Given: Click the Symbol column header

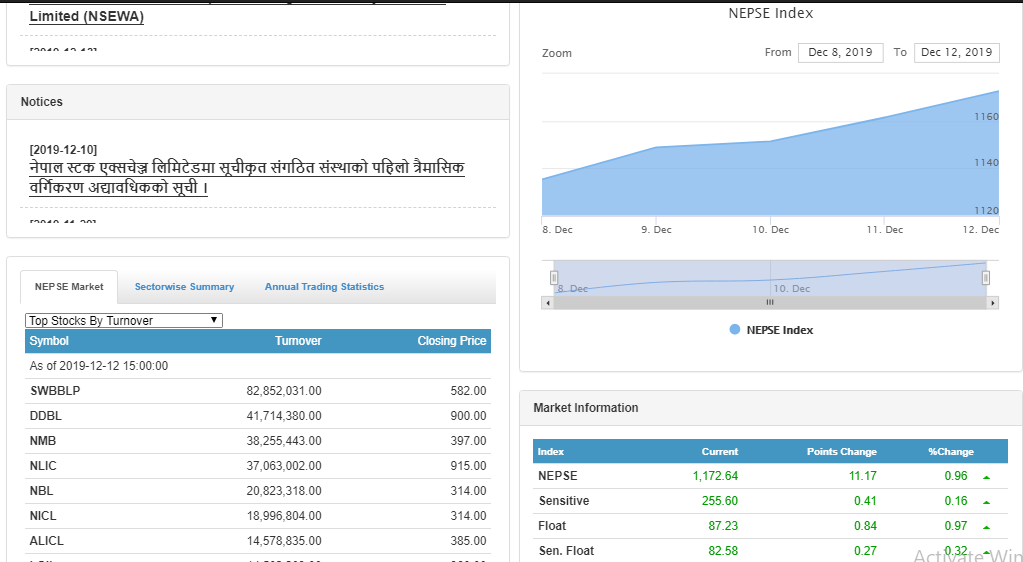Looking at the screenshot, I should point(49,341).
